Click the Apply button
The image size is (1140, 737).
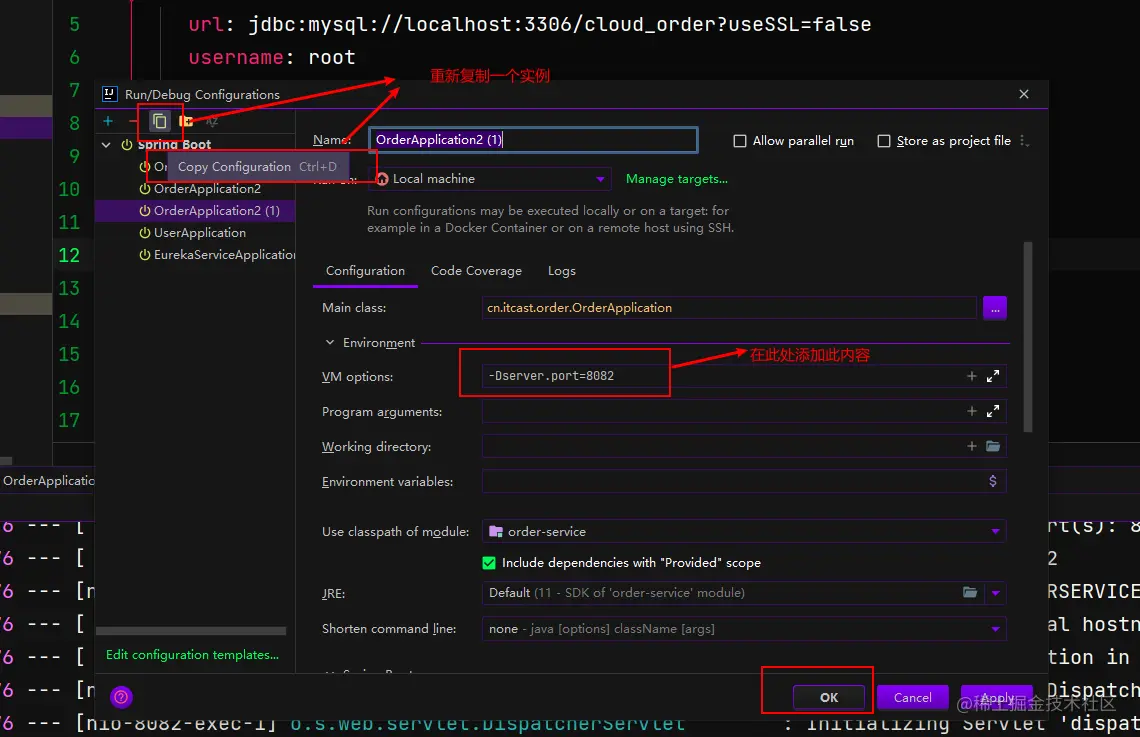pos(997,698)
